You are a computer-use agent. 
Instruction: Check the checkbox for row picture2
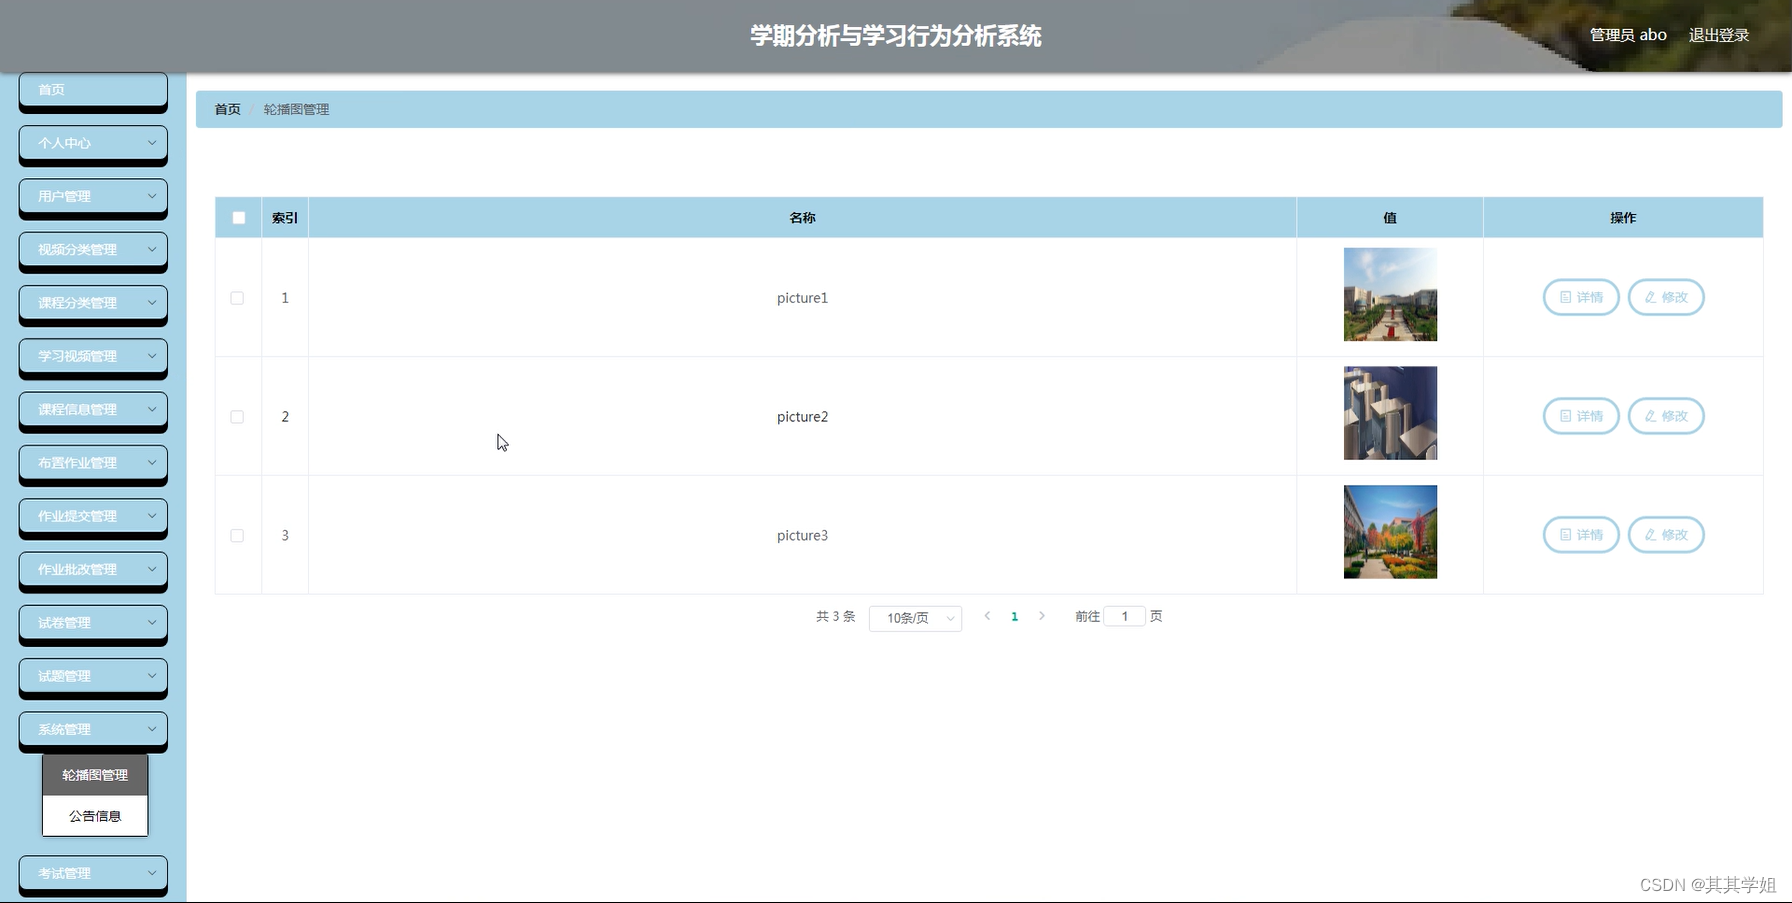tap(237, 416)
